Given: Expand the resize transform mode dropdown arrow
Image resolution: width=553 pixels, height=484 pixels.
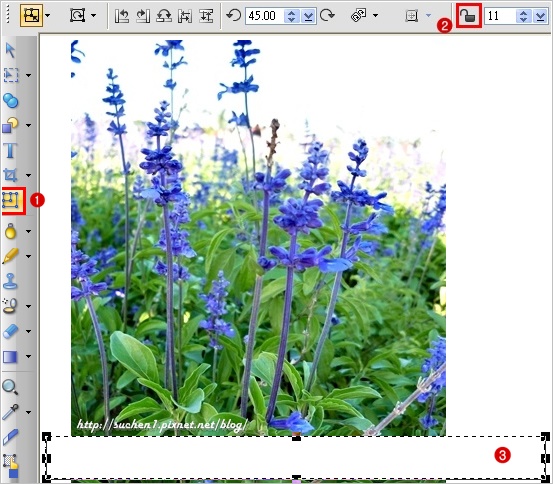Looking at the screenshot, I should (x=48, y=16).
